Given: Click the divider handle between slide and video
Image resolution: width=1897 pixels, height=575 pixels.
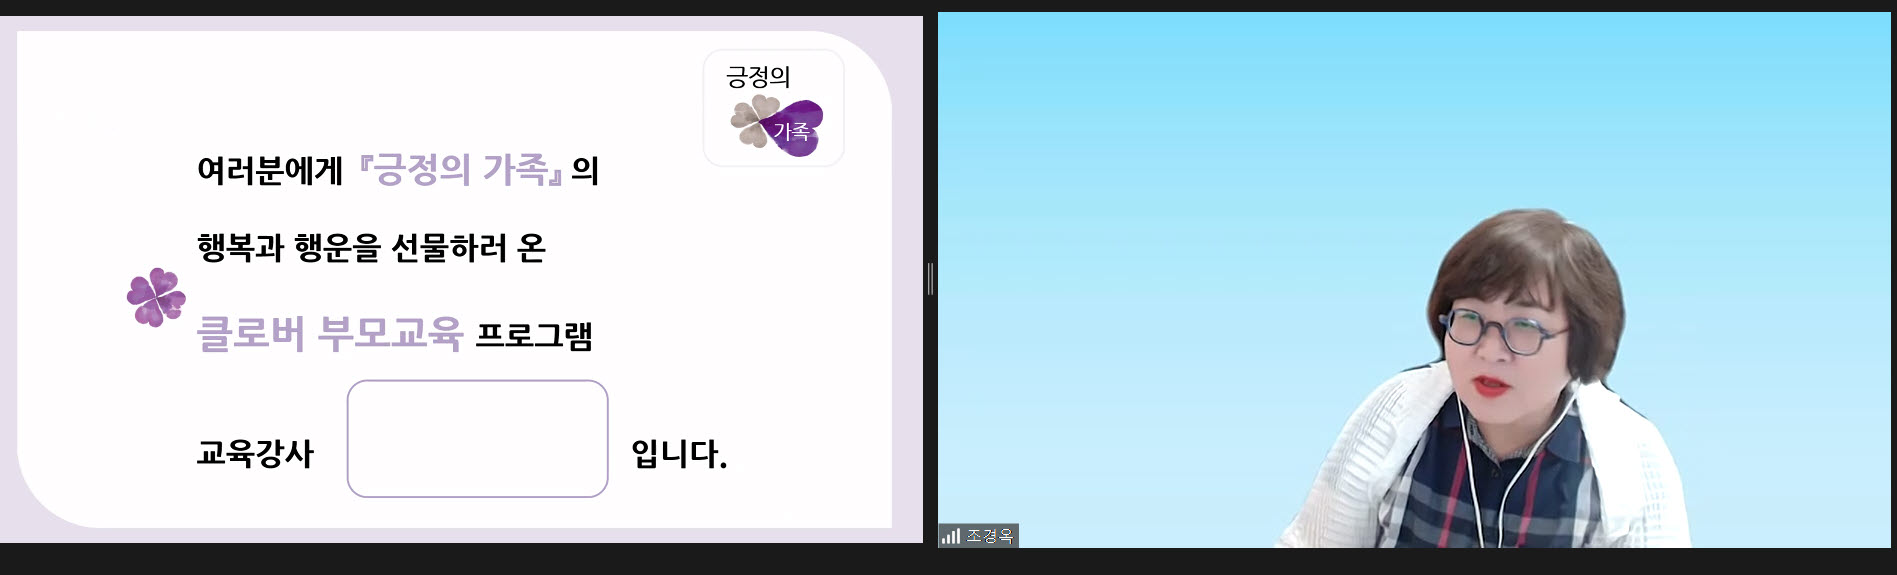Looking at the screenshot, I should coord(930,279).
